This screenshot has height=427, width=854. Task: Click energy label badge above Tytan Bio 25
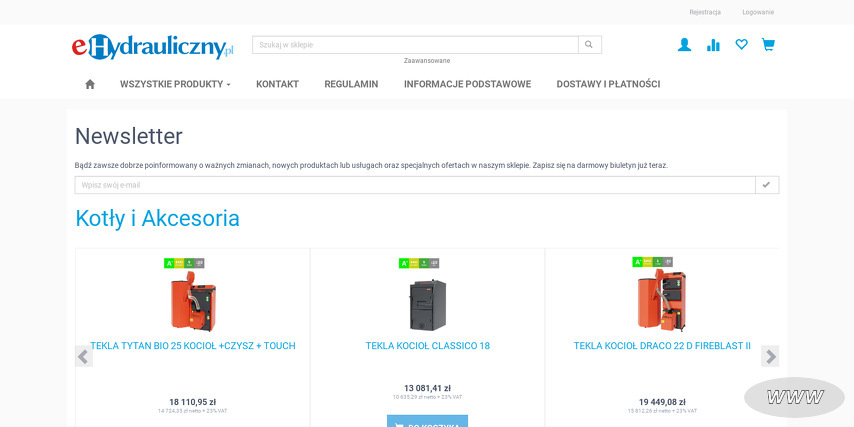[x=184, y=263]
